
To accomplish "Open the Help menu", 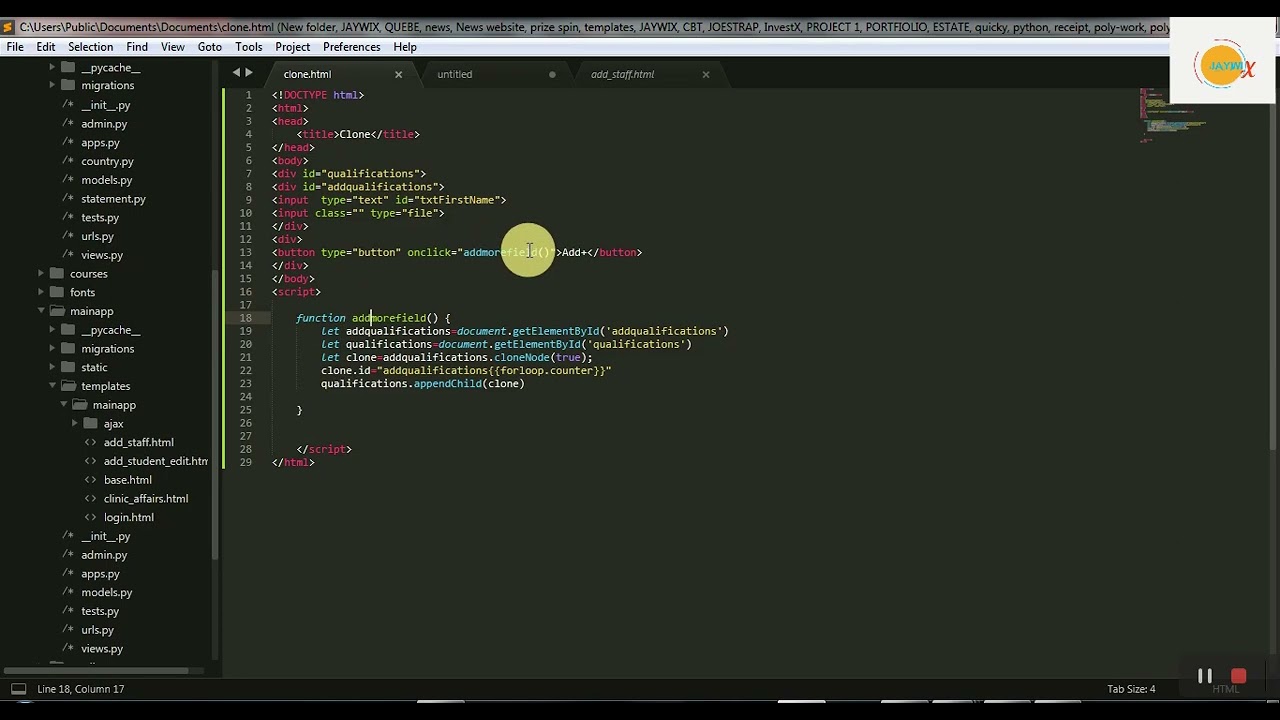I will 405,47.
